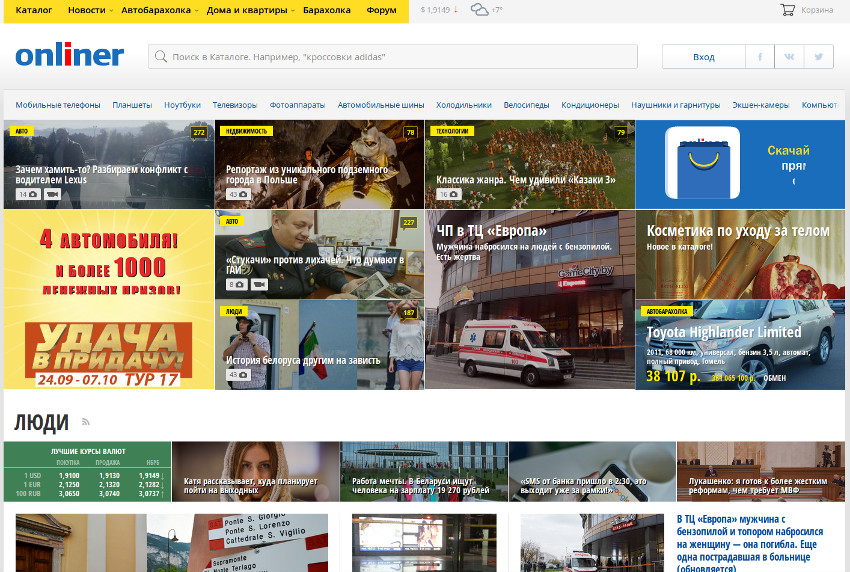The width and height of the screenshot is (850, 572).
Task: Log in with the VK icon
Action: tap(790, 57)
